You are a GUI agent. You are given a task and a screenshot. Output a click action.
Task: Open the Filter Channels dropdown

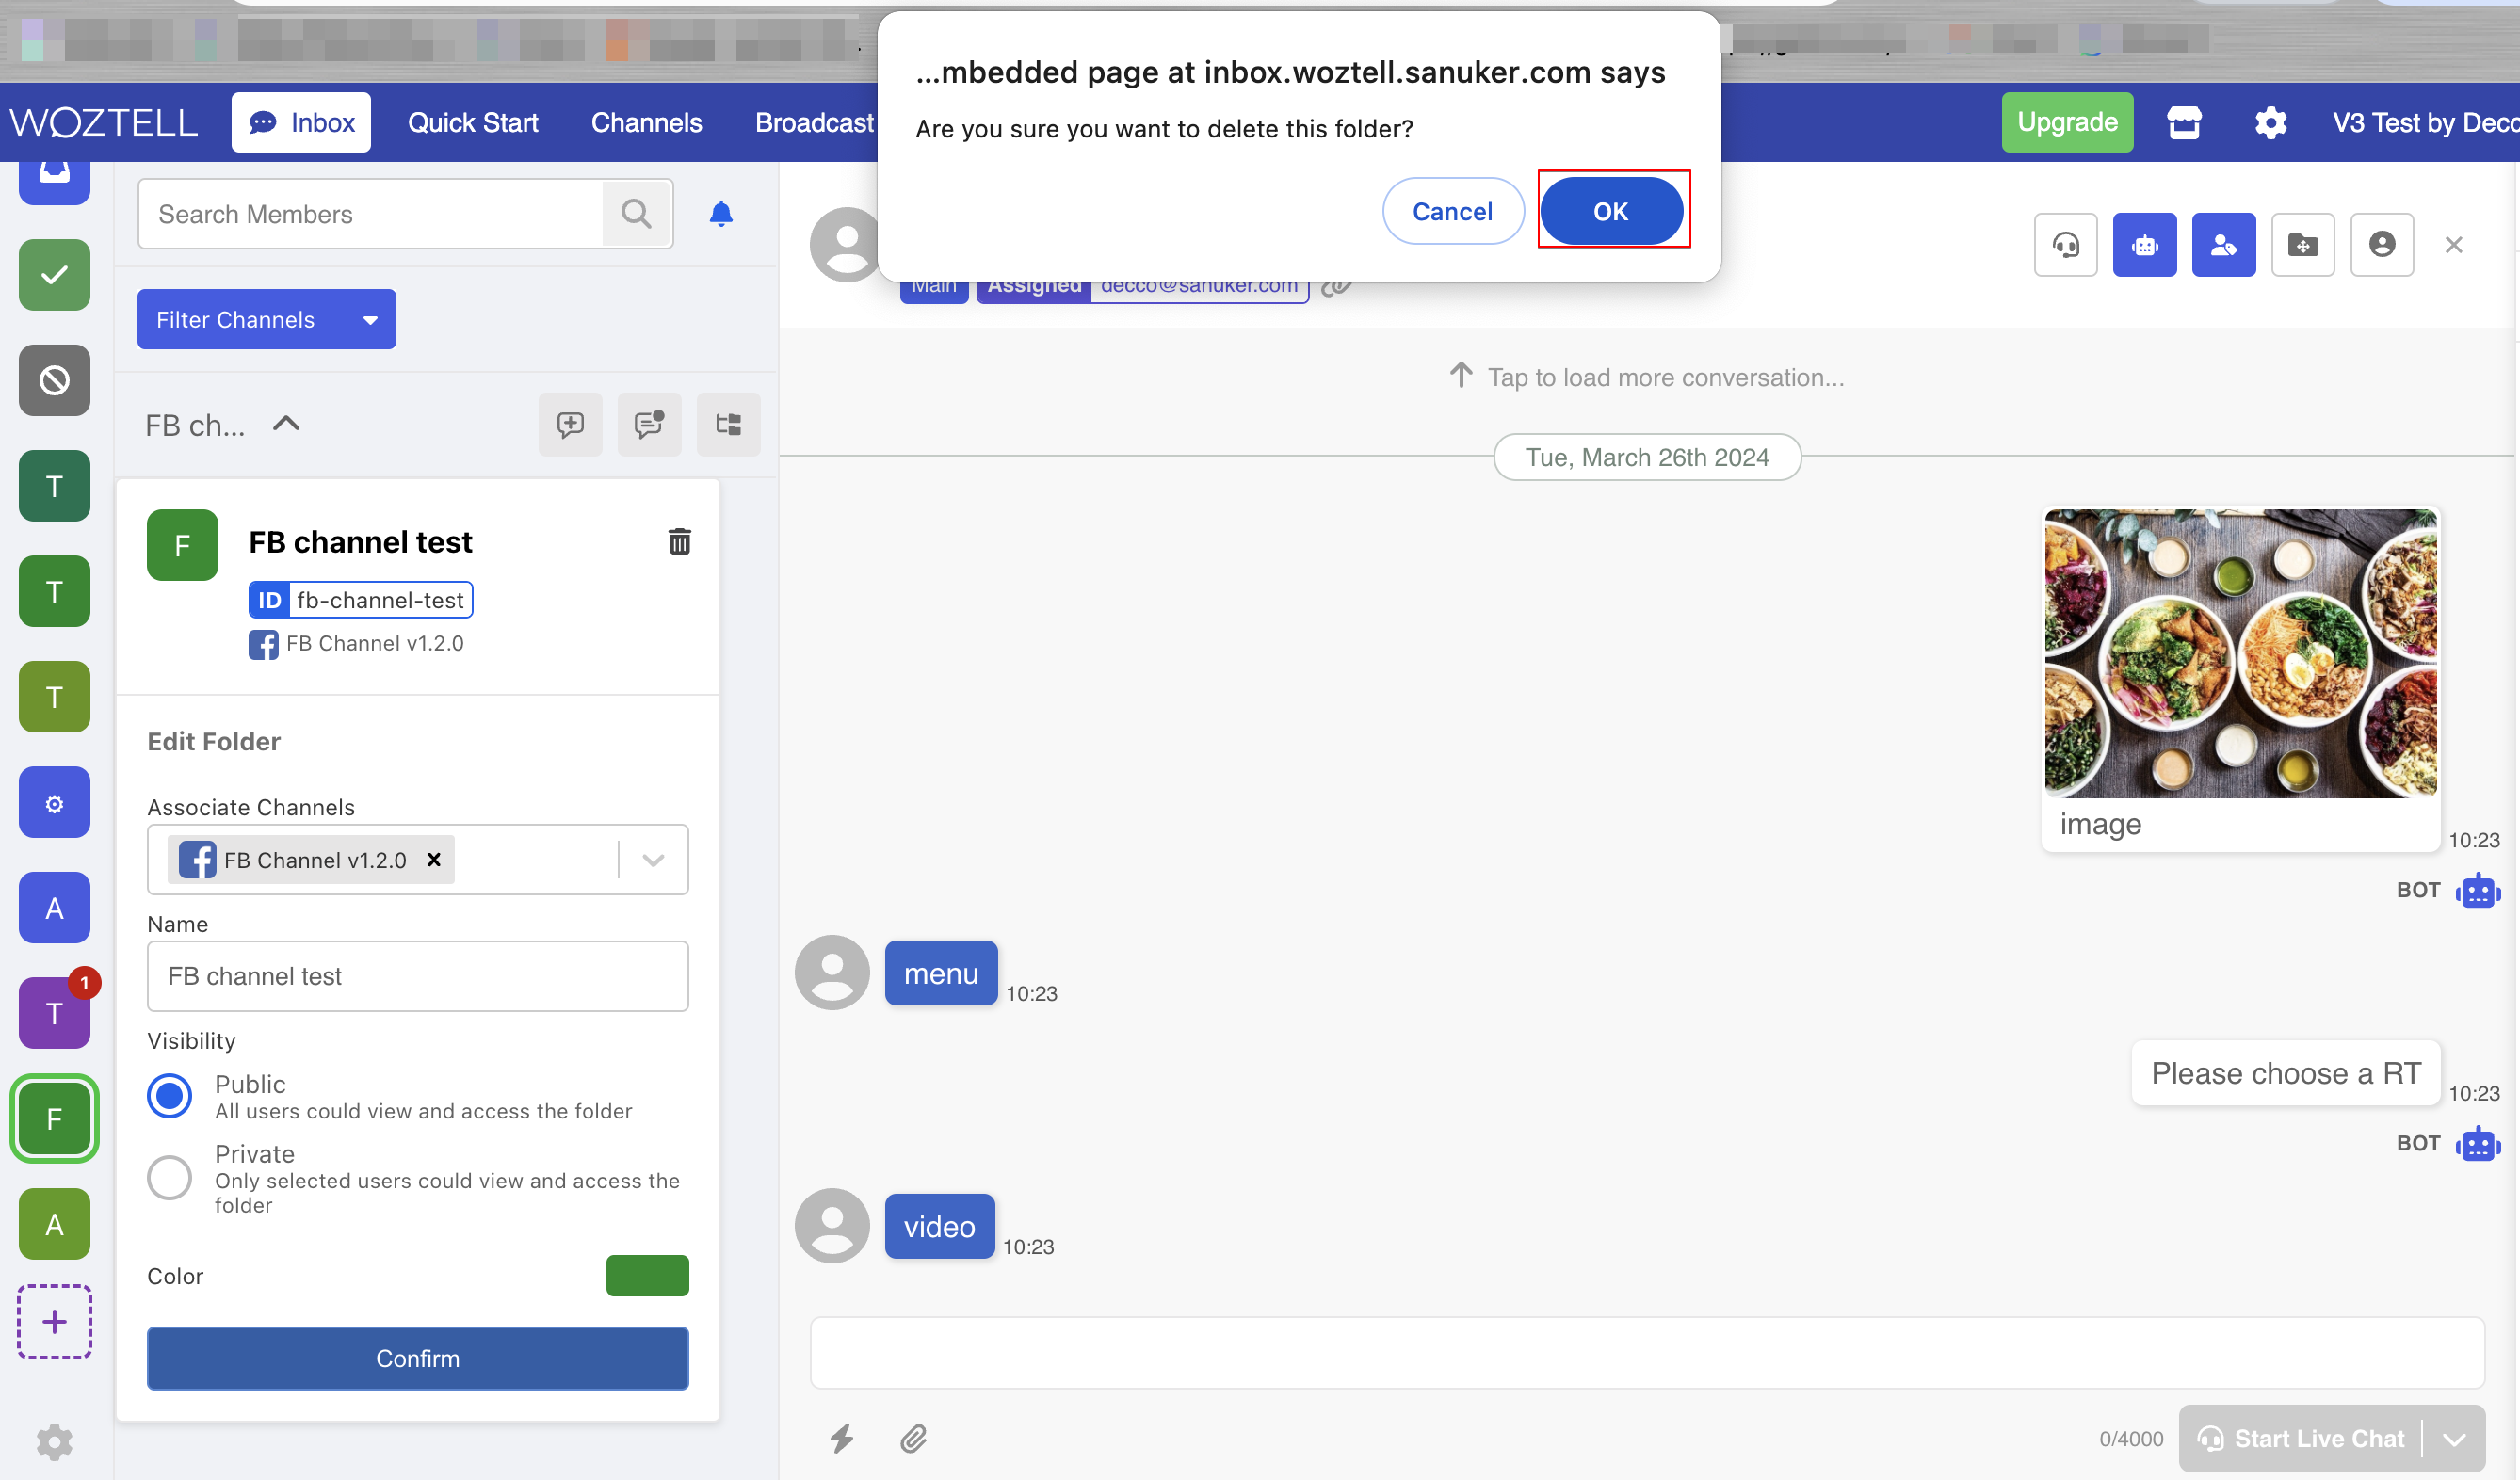point(266,319)
